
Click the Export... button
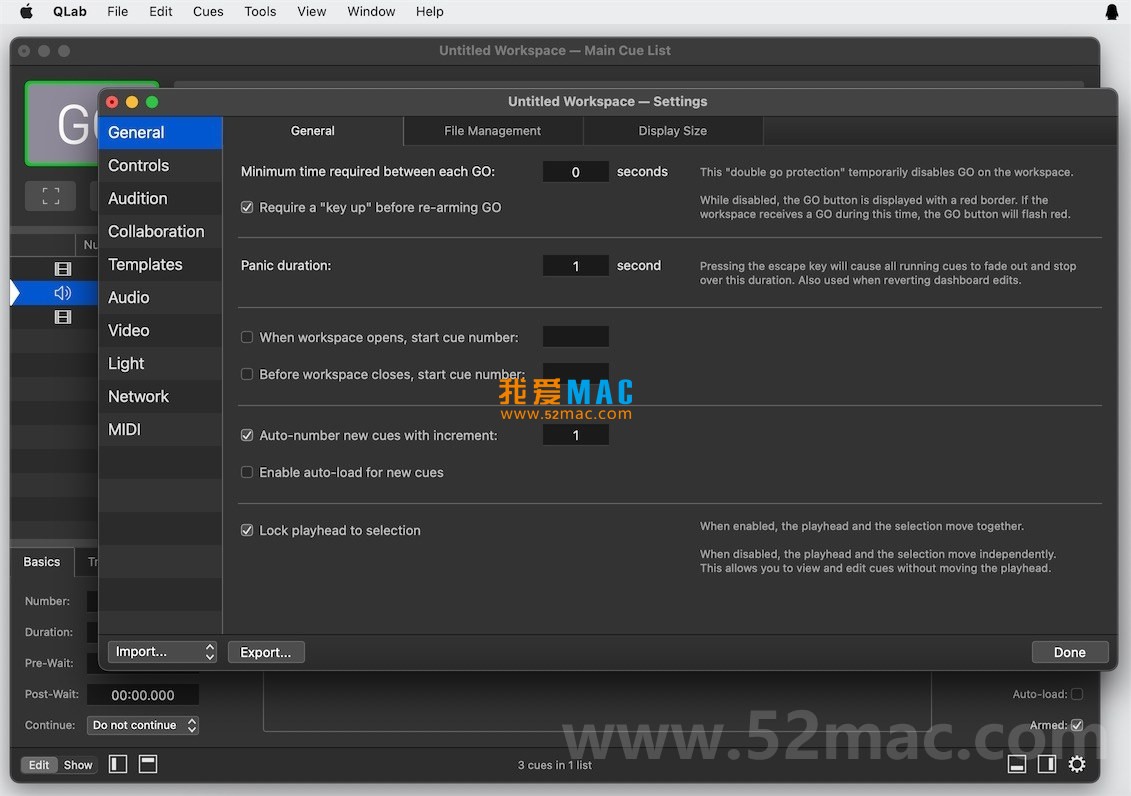266,652
